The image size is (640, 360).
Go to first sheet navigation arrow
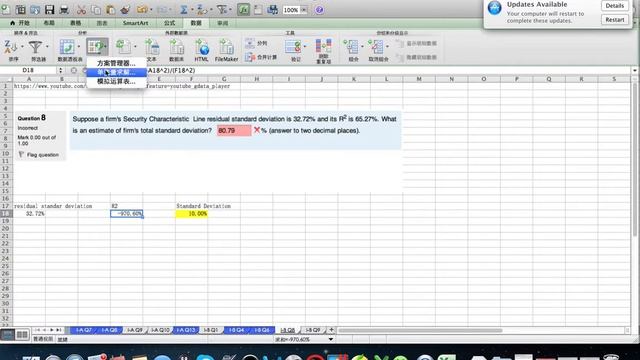[x=38, y=330]
